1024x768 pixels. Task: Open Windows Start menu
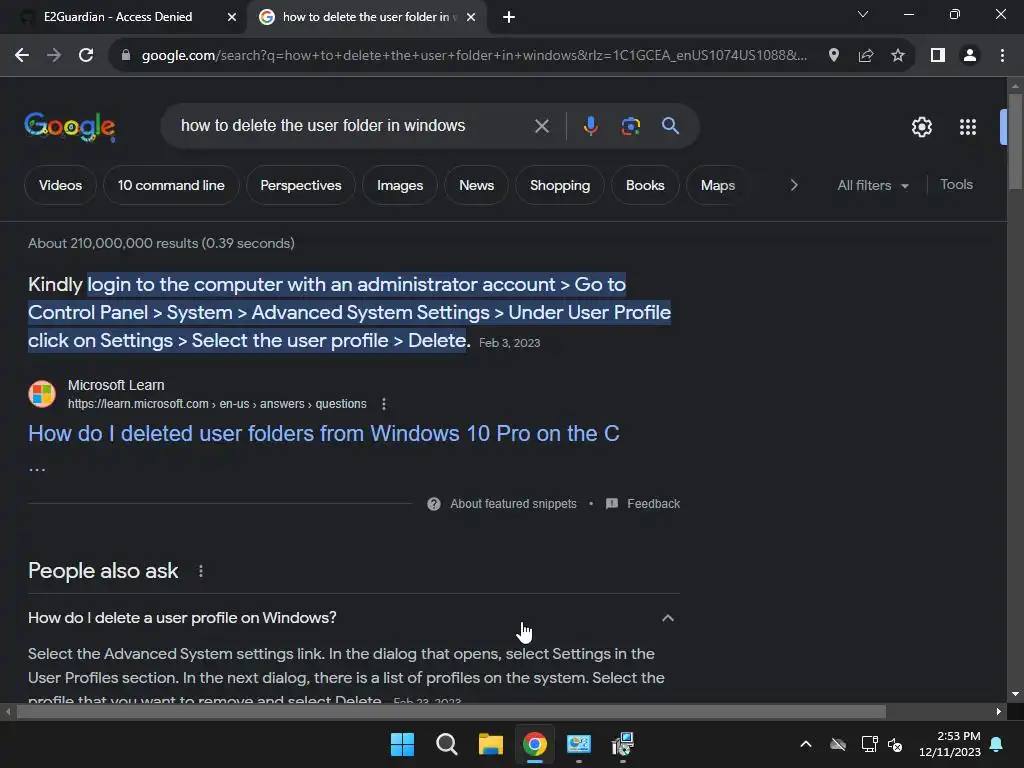(402, 744)
